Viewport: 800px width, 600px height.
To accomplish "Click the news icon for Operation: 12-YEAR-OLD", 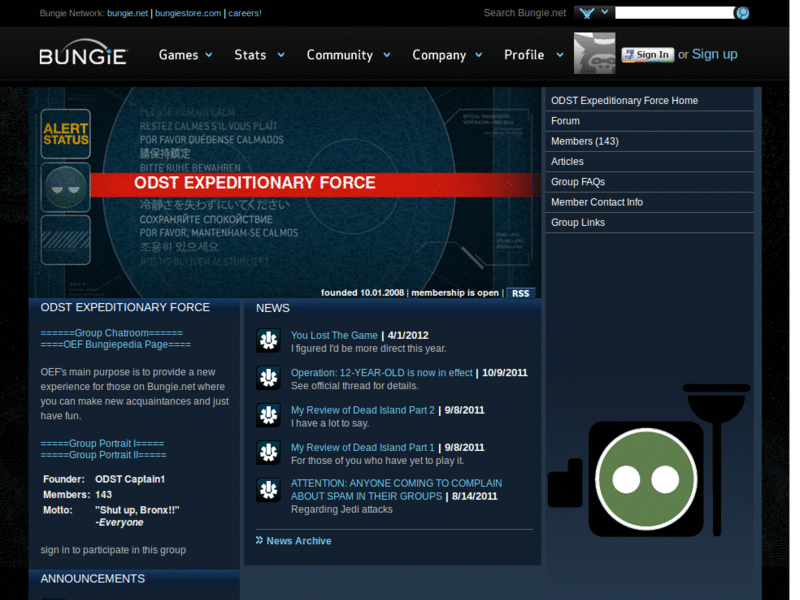I will (x=268, y=378).
